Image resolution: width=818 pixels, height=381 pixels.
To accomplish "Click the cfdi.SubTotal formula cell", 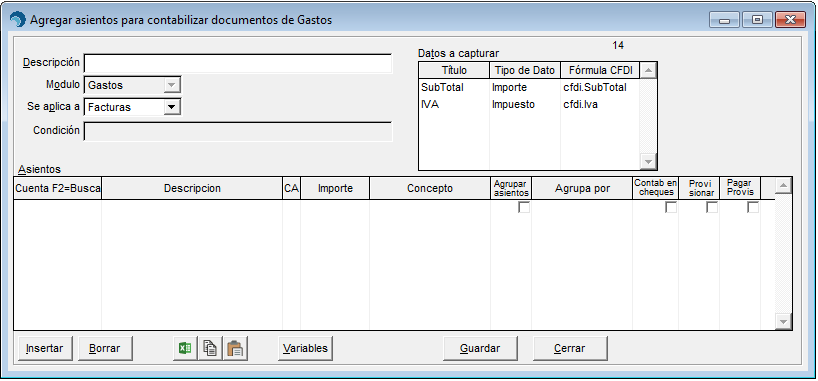I will coord(600,88).
